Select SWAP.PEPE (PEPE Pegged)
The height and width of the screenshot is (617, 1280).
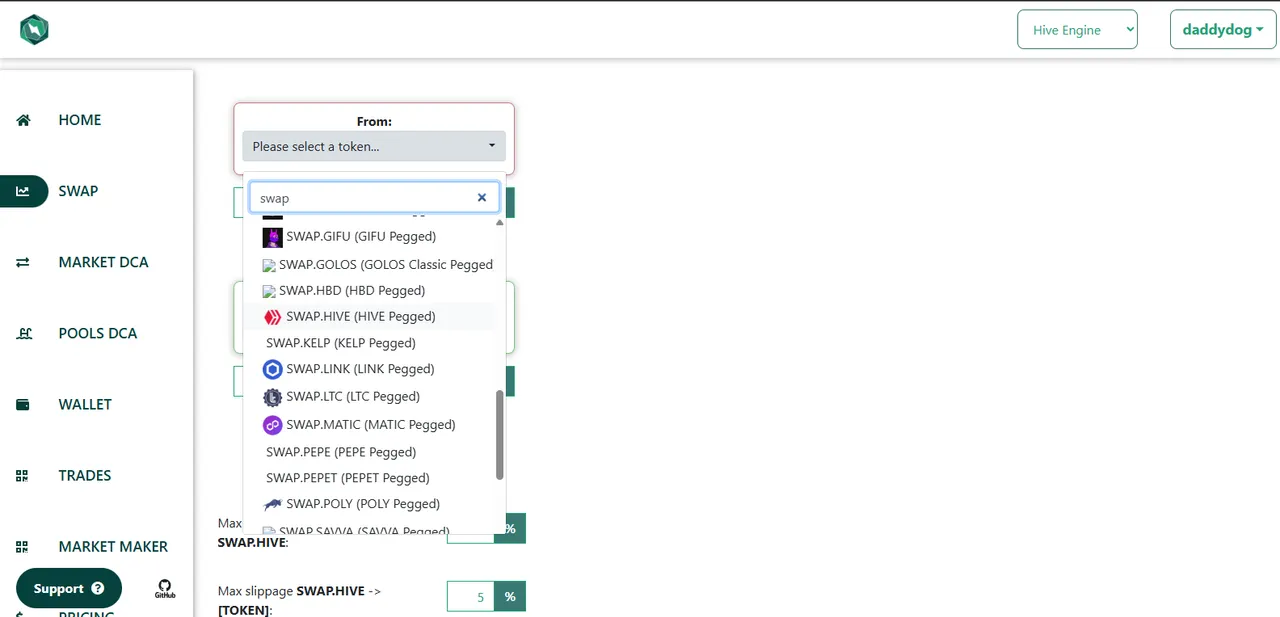pyautogui.click(x=370, y=452)
